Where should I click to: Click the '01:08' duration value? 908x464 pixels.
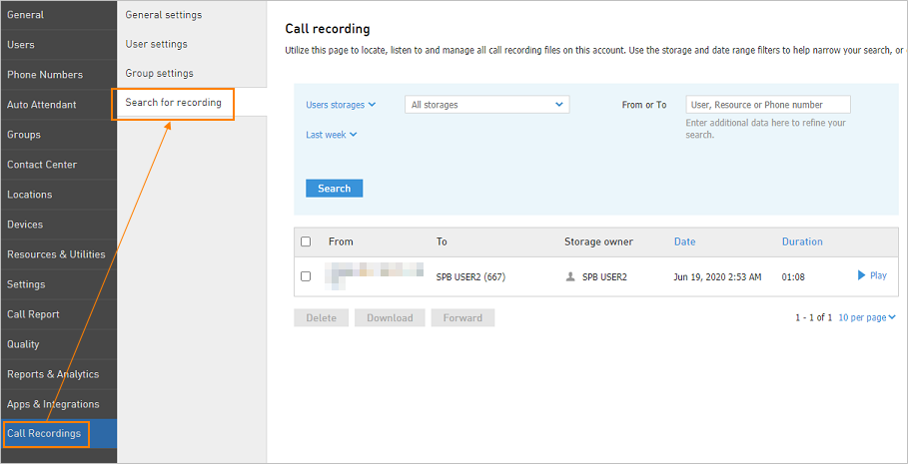(793, 277)
